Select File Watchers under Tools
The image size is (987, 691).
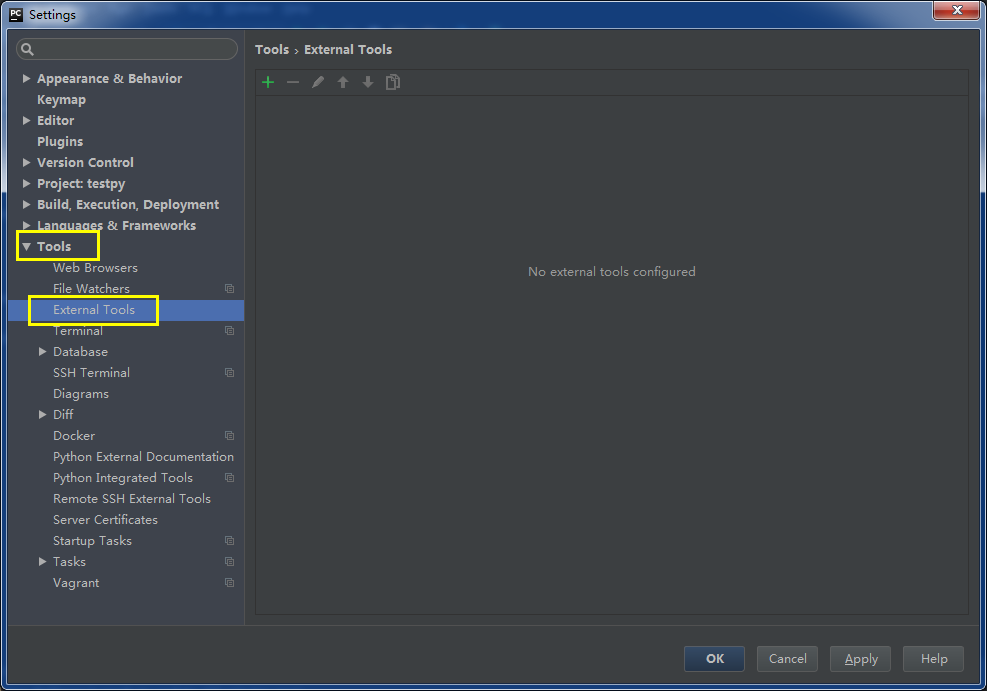[91, 289]
